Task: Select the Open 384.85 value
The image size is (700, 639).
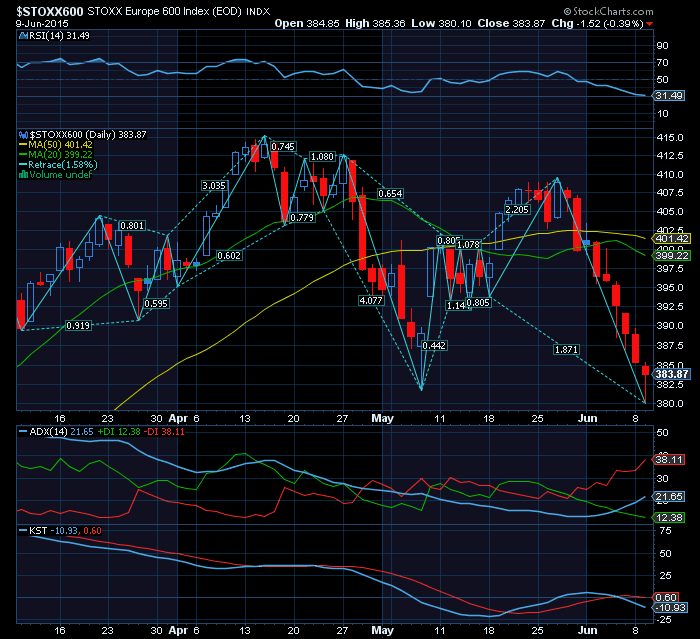Action: coord(307,23)
